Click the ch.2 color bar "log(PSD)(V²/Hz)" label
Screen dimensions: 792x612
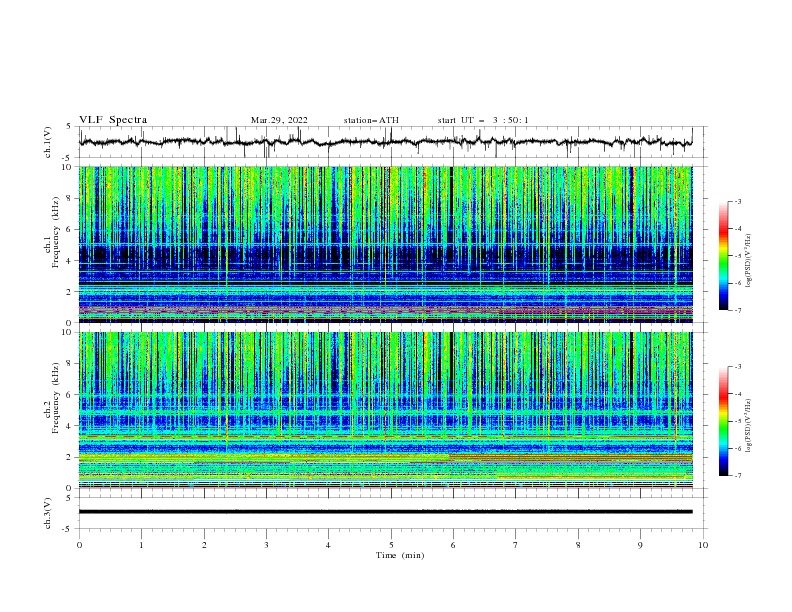[749, 426]
